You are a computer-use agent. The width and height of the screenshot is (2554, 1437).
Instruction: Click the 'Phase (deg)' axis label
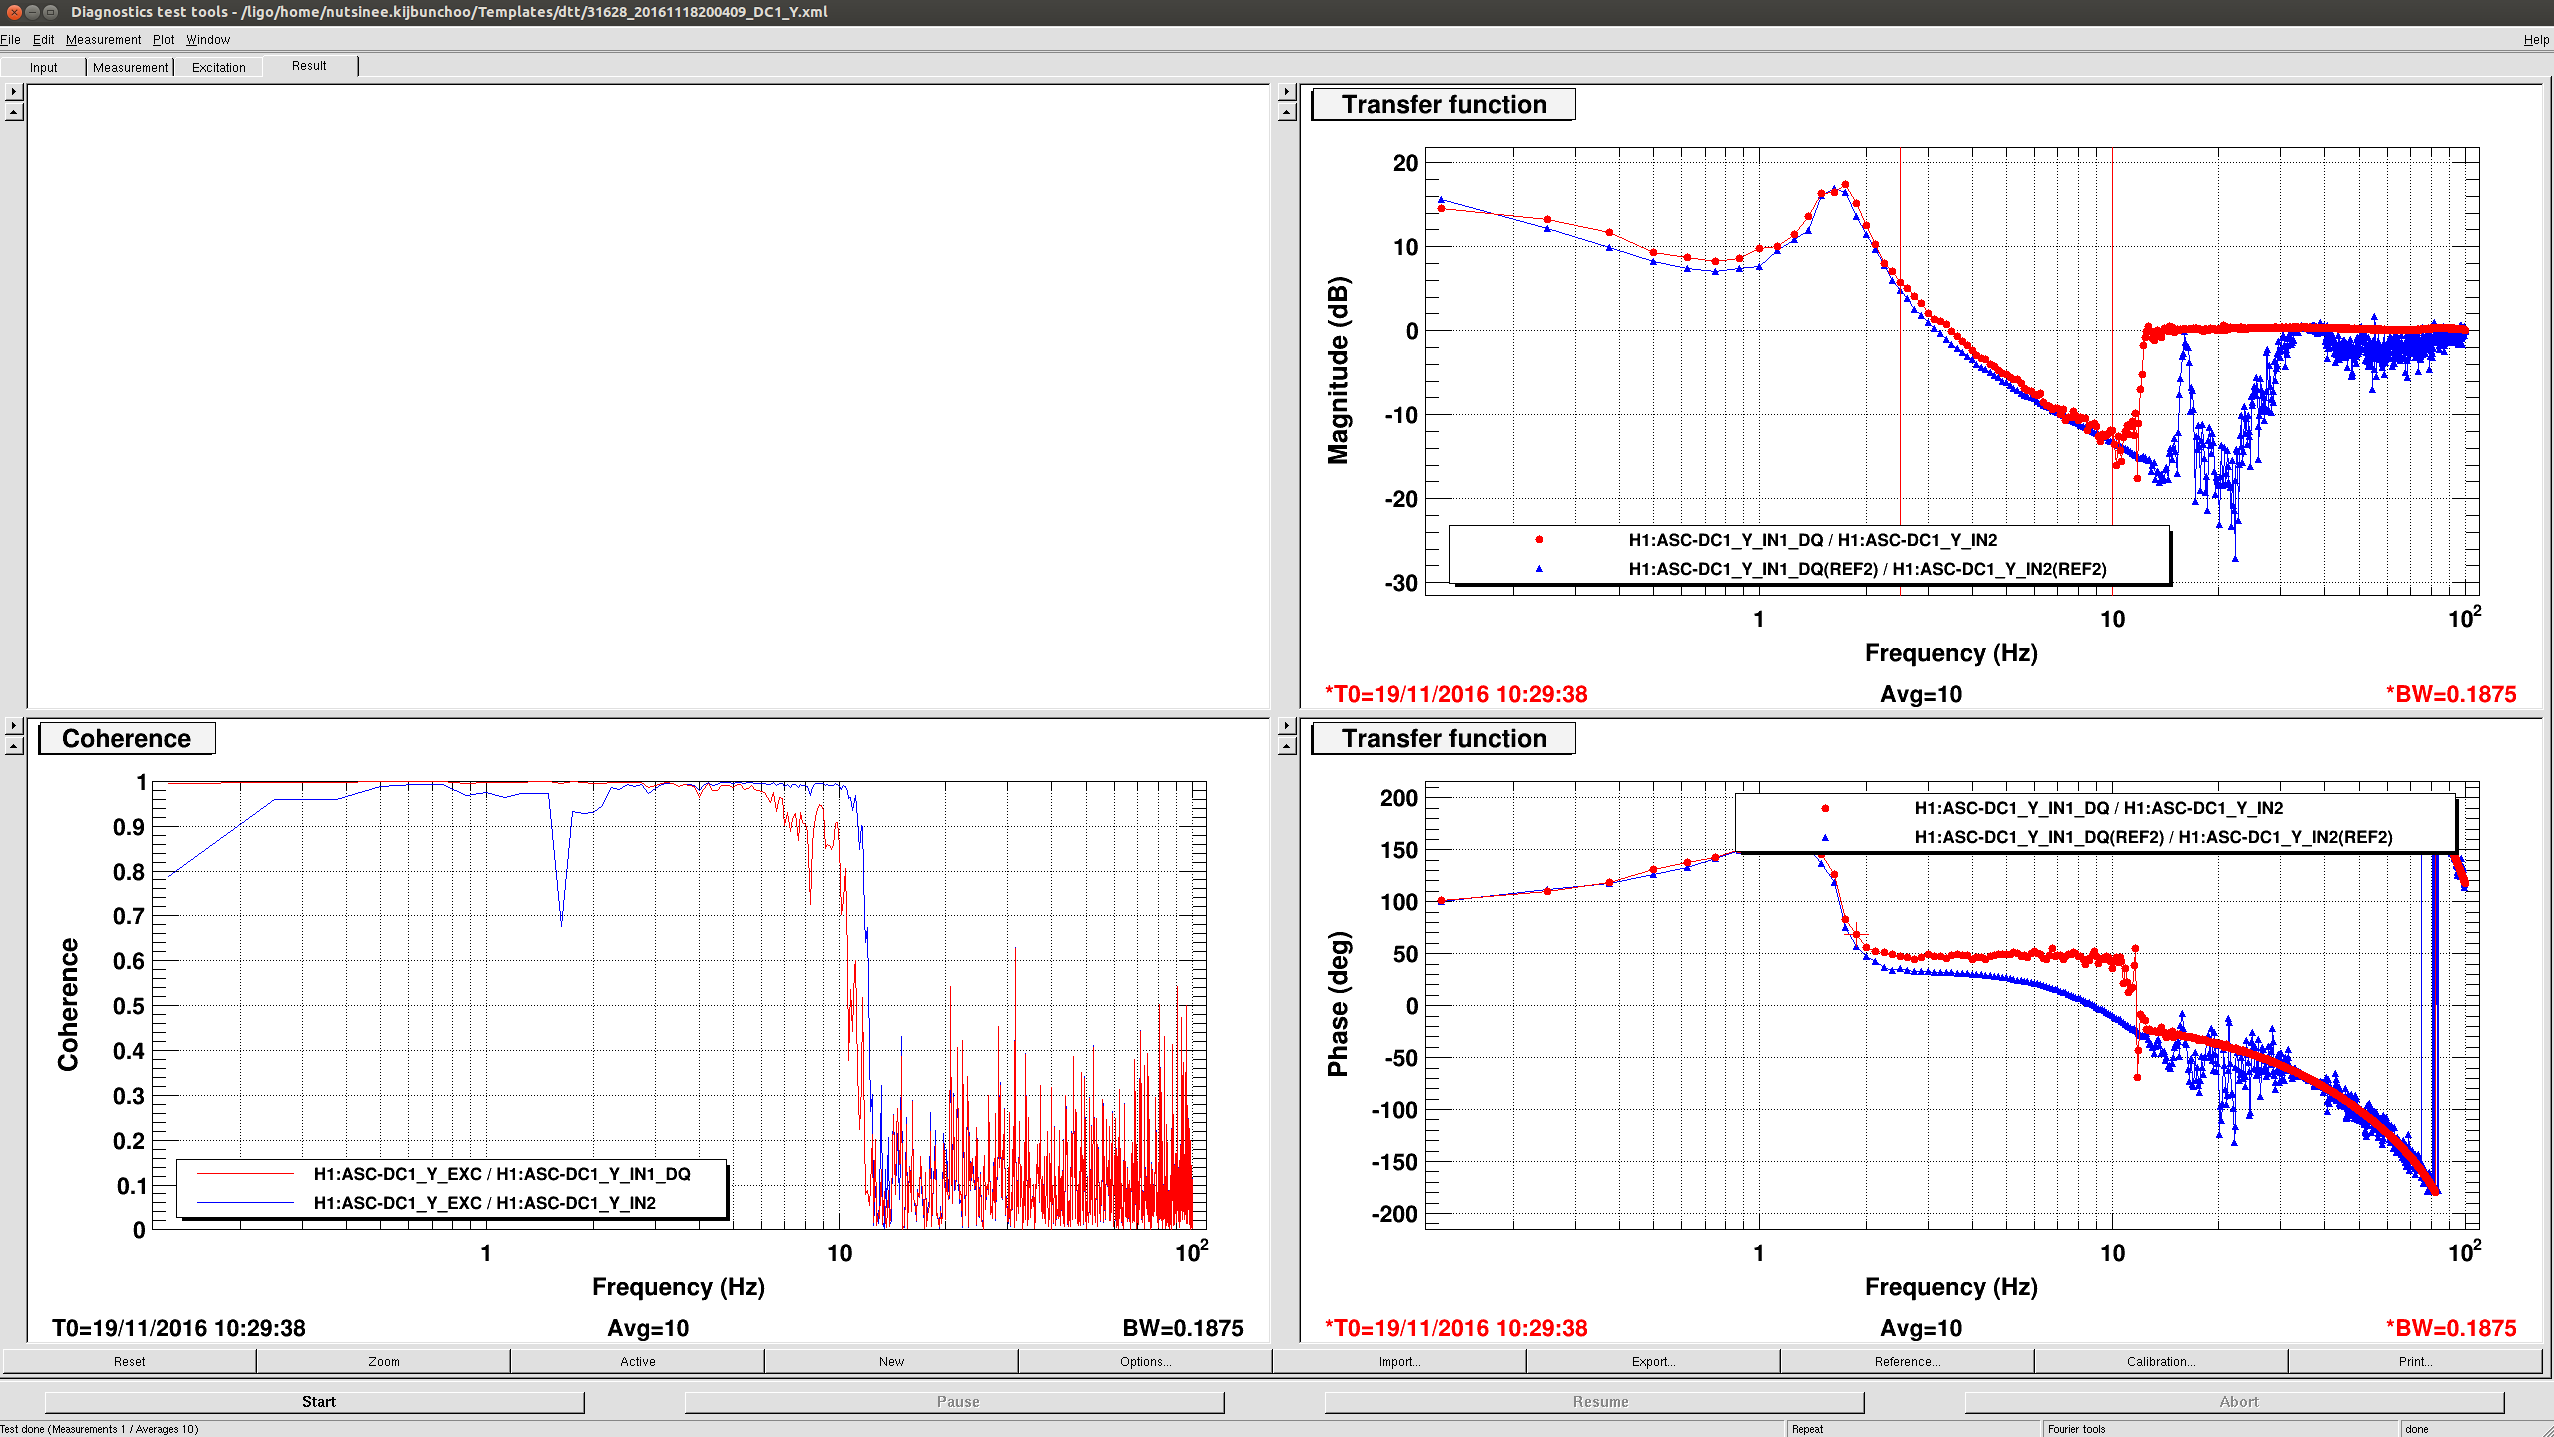click(1338, 1004)
